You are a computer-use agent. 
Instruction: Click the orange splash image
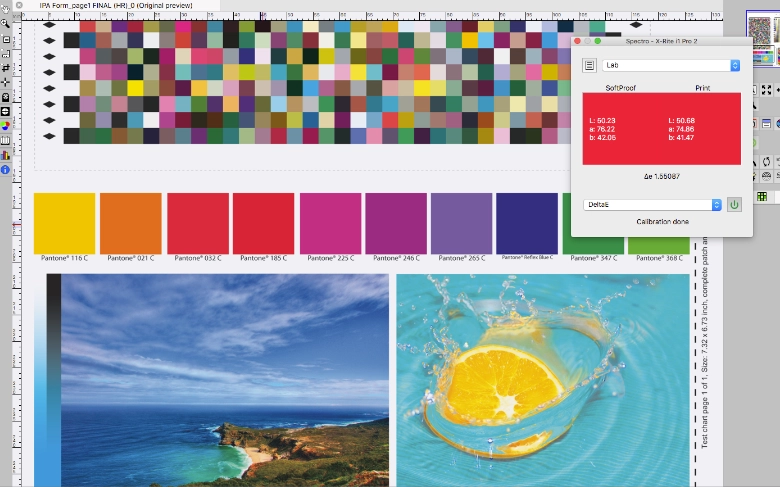point(542,380)
